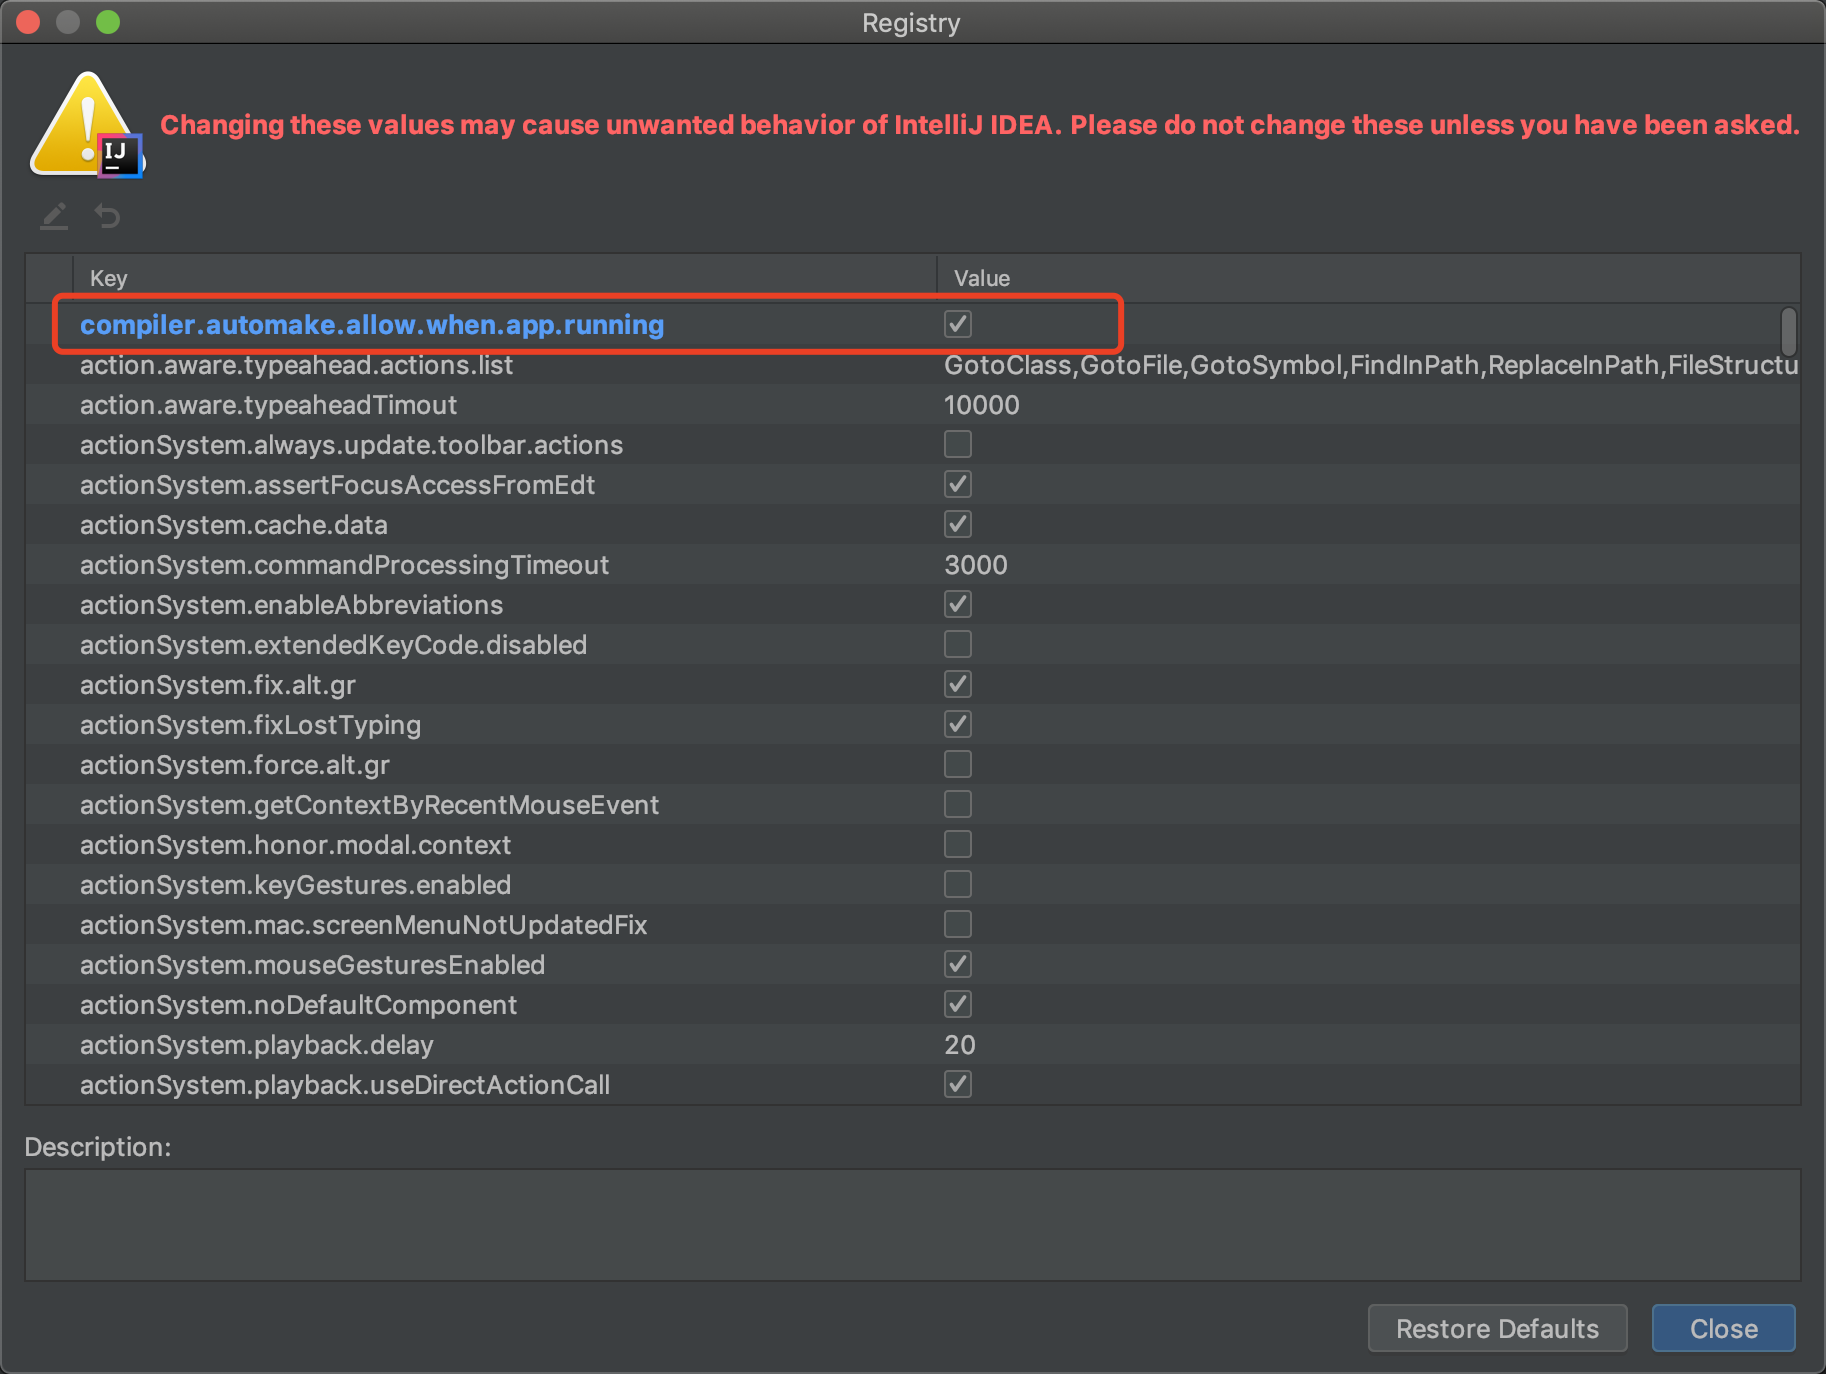Toggle actionSystem.assertFocusAccessFromEdt checkbox

958,484
